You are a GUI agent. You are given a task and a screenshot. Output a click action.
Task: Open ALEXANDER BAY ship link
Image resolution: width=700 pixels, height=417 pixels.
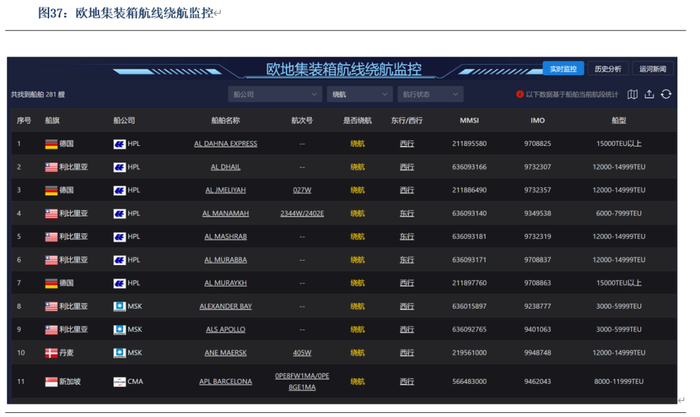pyautogui.click(x=225, y=306)
